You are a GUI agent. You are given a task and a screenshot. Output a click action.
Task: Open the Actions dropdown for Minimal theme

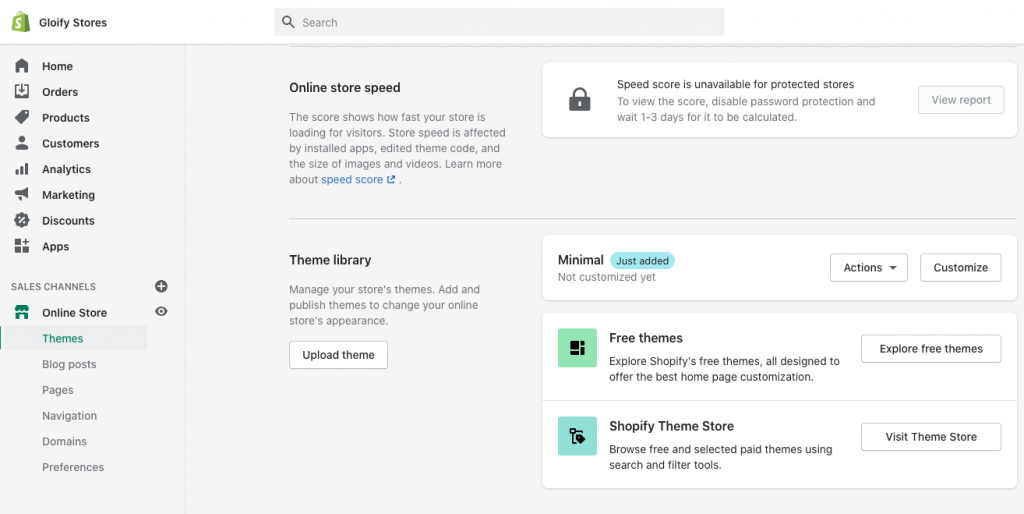(x=869, y=268)
